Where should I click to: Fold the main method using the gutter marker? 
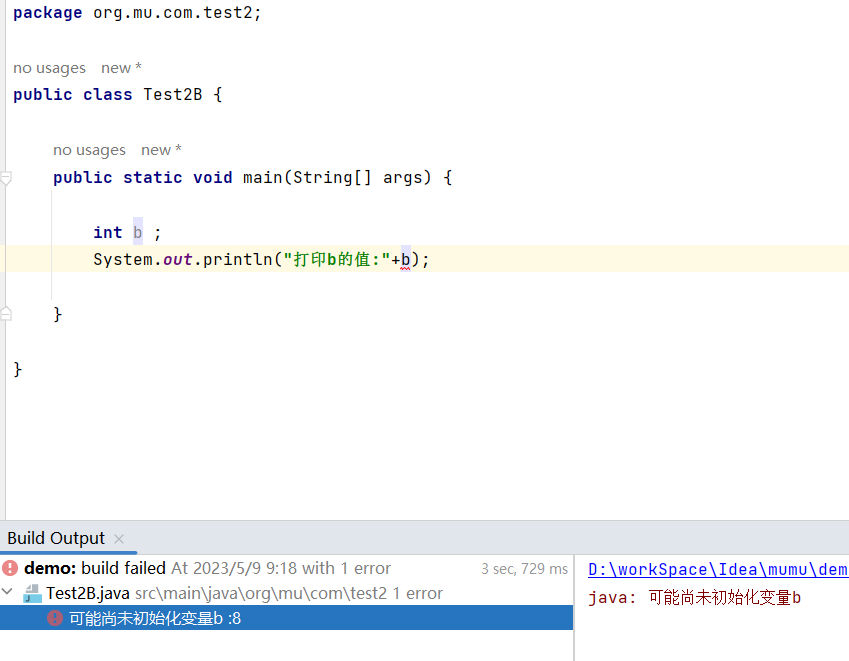[x=6, y=178]
